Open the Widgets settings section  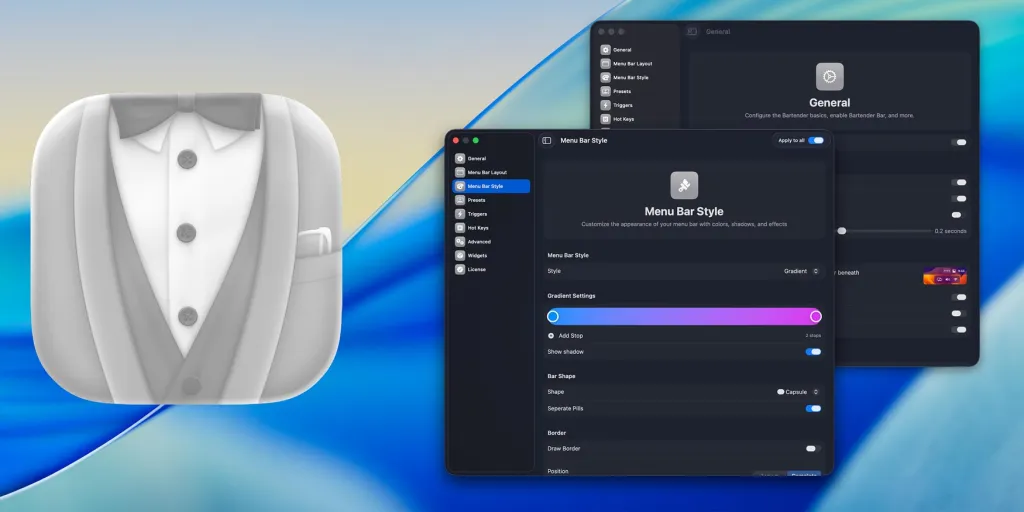coord(477,256)
